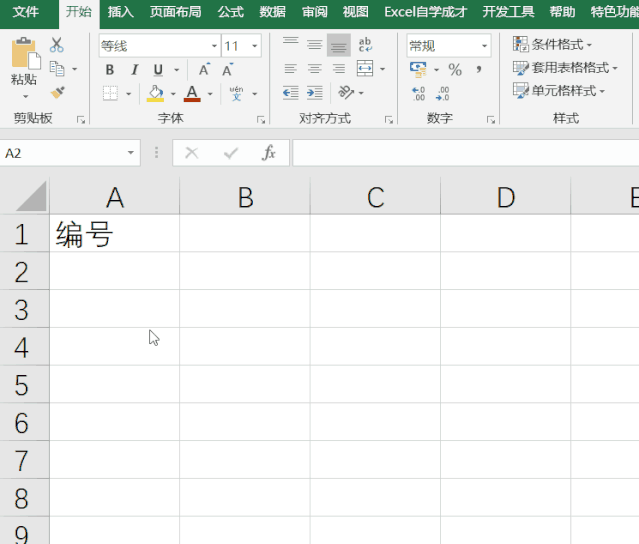Click the phonetic guide (wén) icon
This screenshot has width=639, height=544.
tap(236, 93)
